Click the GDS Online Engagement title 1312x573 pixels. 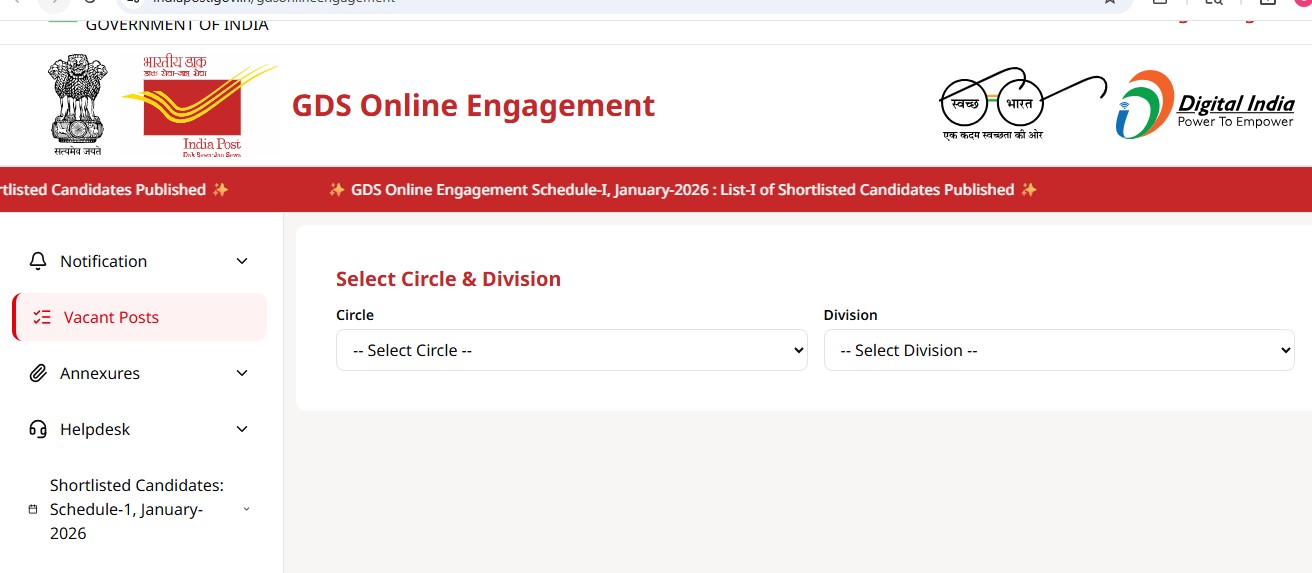click(473, 105)
